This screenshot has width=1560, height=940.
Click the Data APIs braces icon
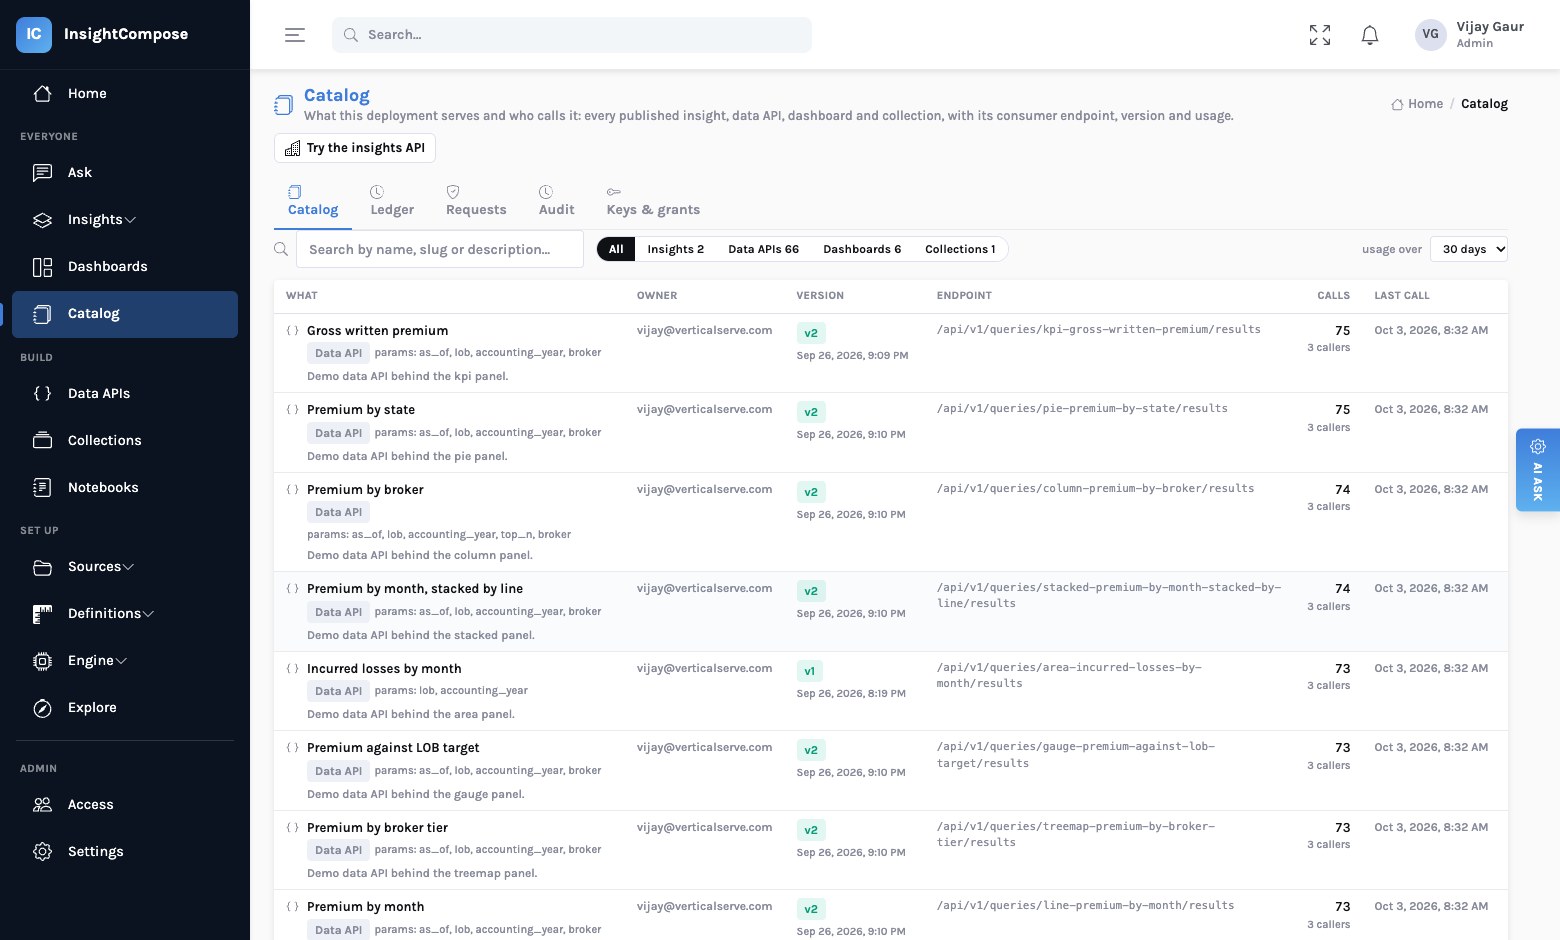tap(42, 393)
